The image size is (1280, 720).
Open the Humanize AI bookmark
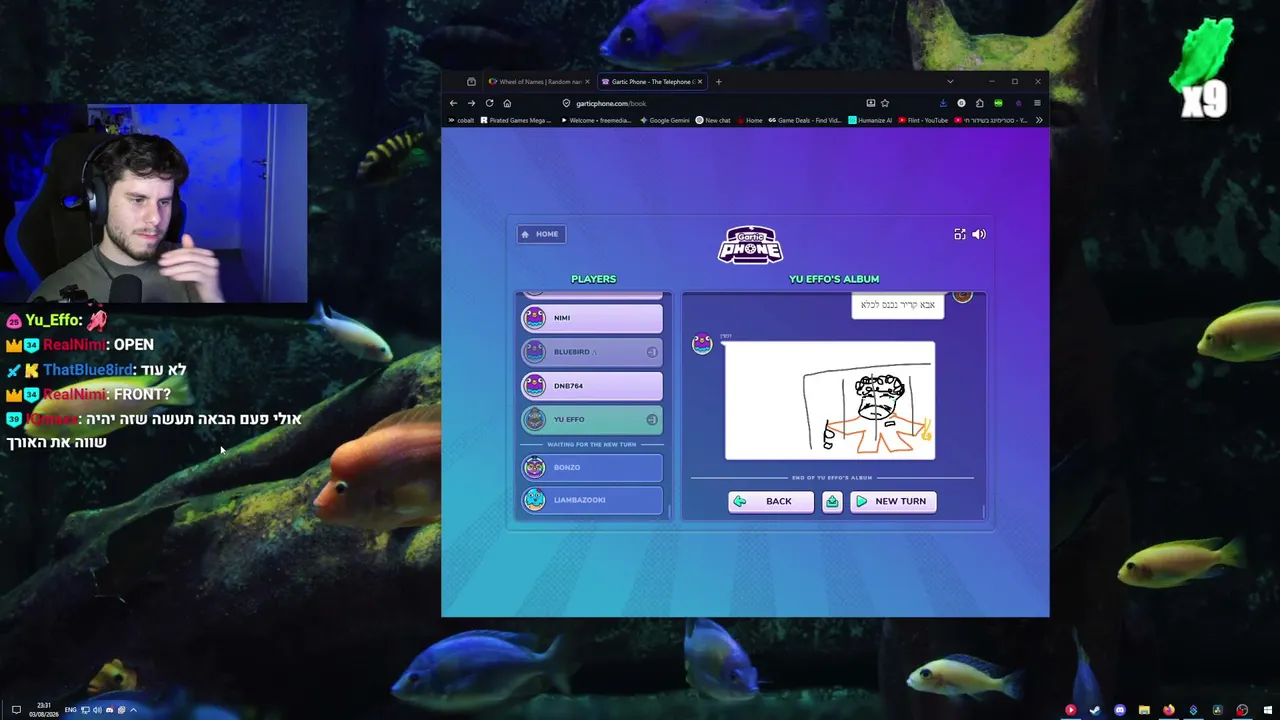coord(870,120)
